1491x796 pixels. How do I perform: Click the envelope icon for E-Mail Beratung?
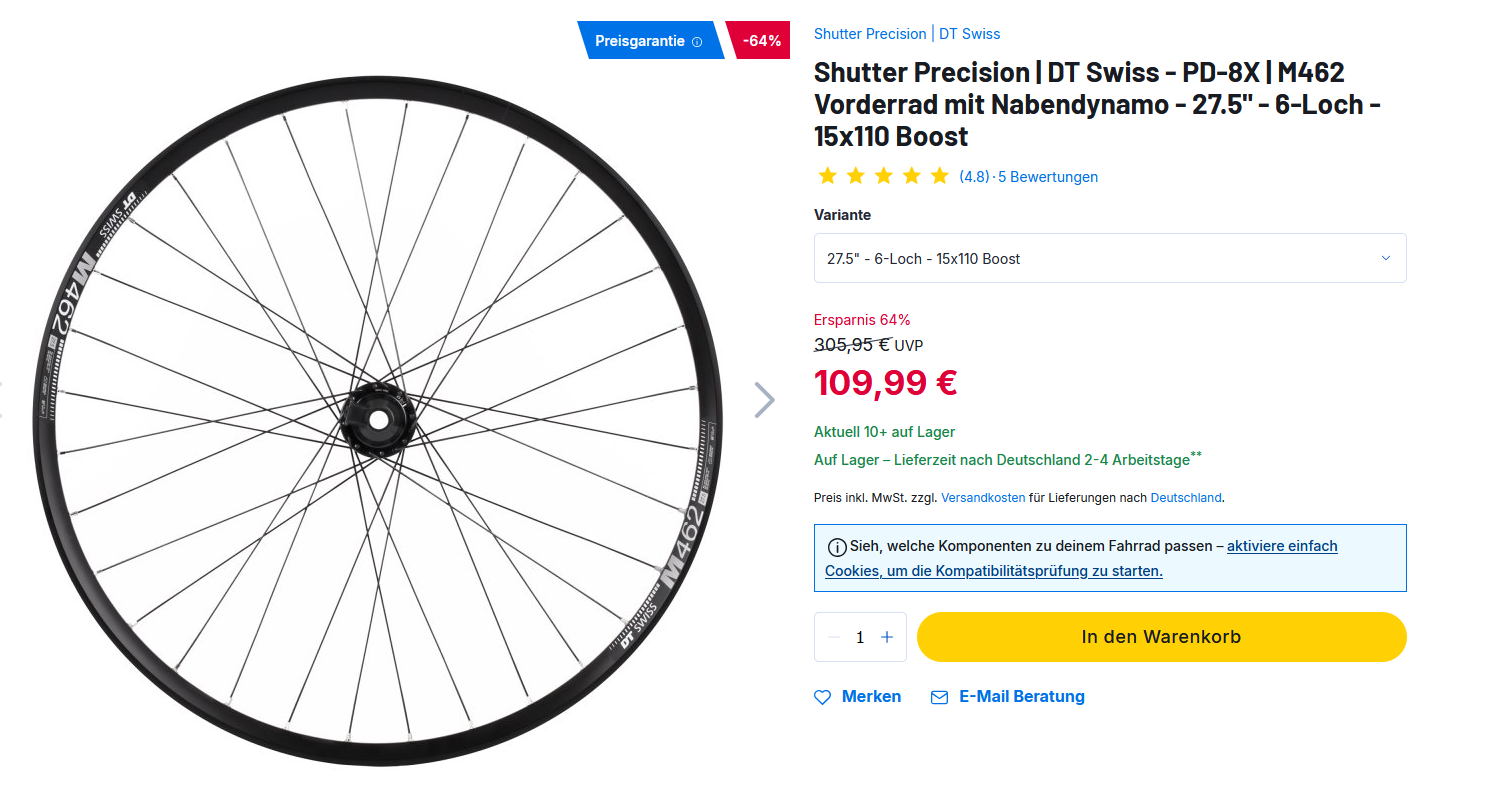[939, 697]
